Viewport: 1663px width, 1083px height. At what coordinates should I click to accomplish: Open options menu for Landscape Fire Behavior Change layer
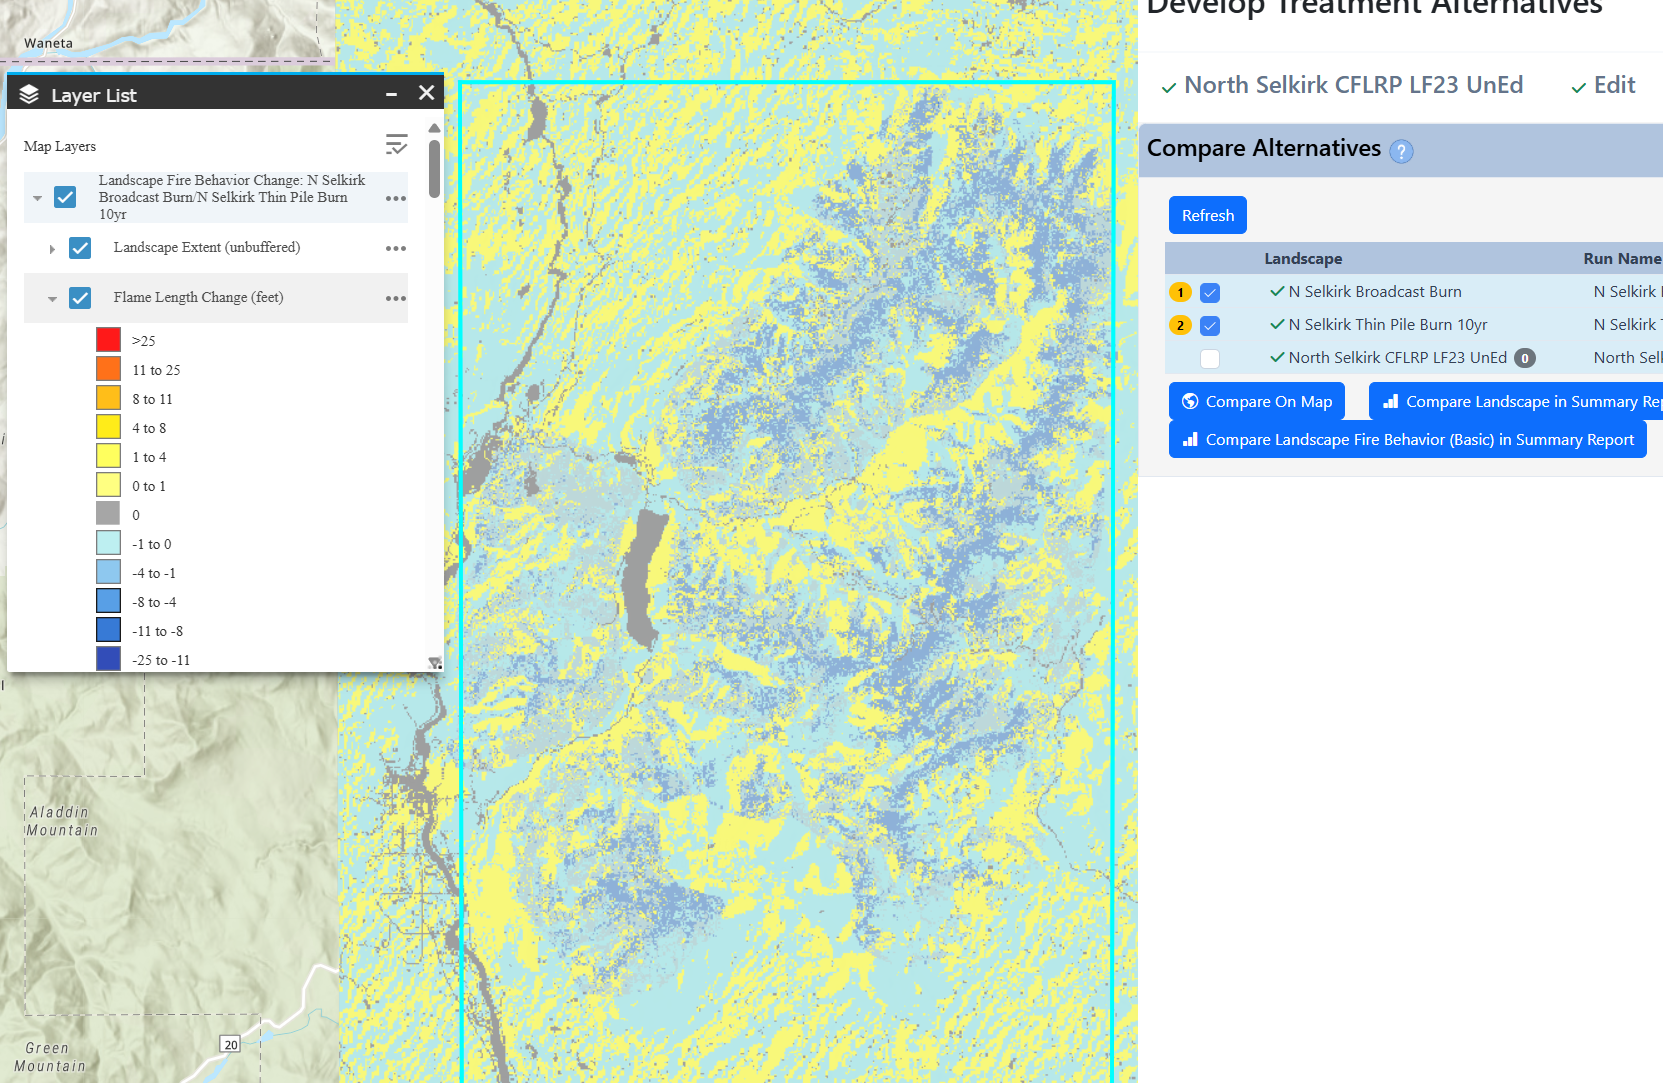[x=395, y=196]
